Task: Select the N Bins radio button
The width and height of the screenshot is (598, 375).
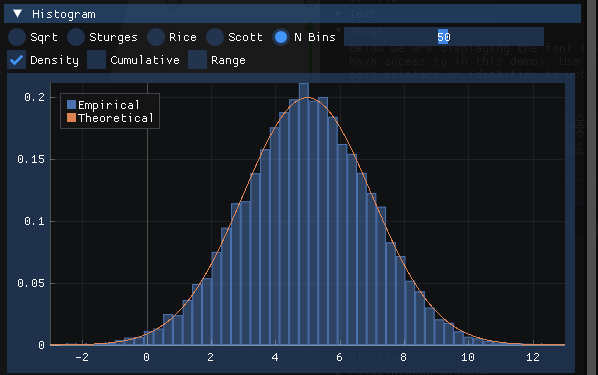Action: [281, 37]
